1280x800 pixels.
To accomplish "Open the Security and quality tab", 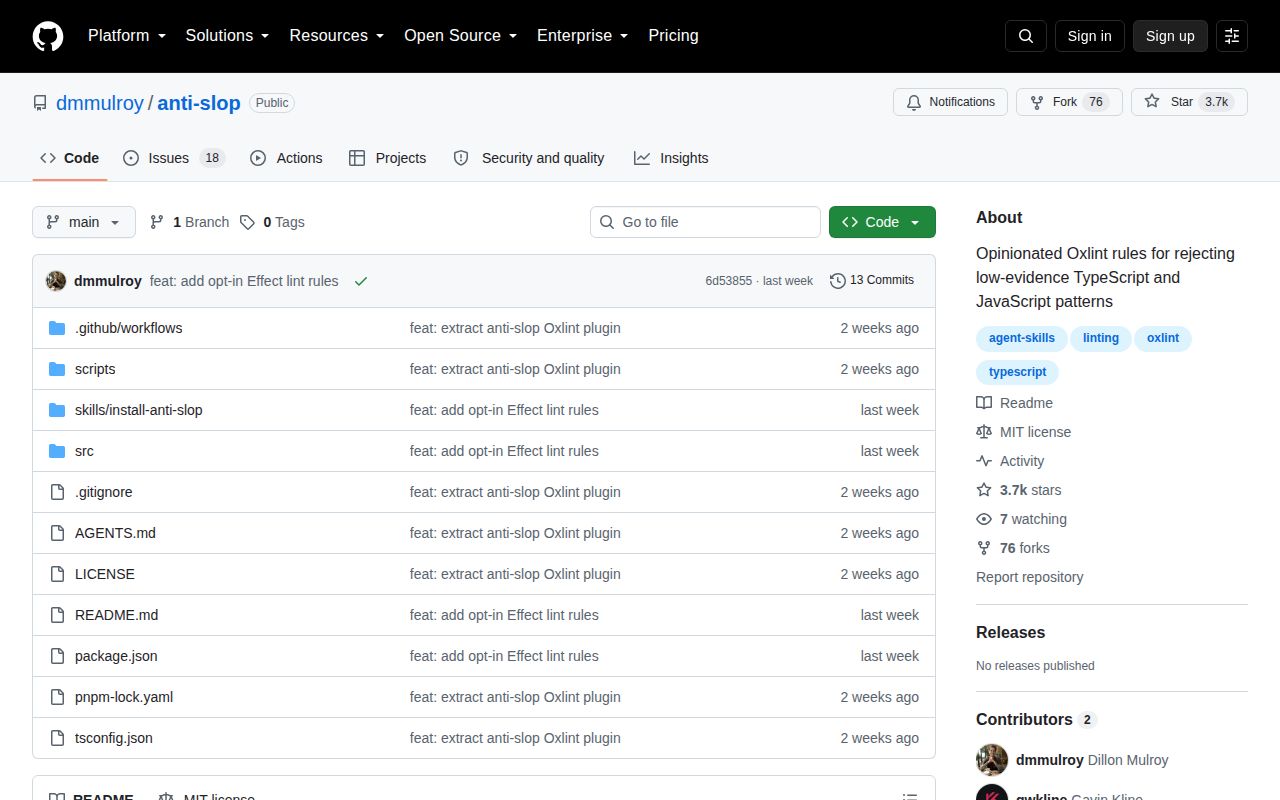I will click(x=529, y=158).
